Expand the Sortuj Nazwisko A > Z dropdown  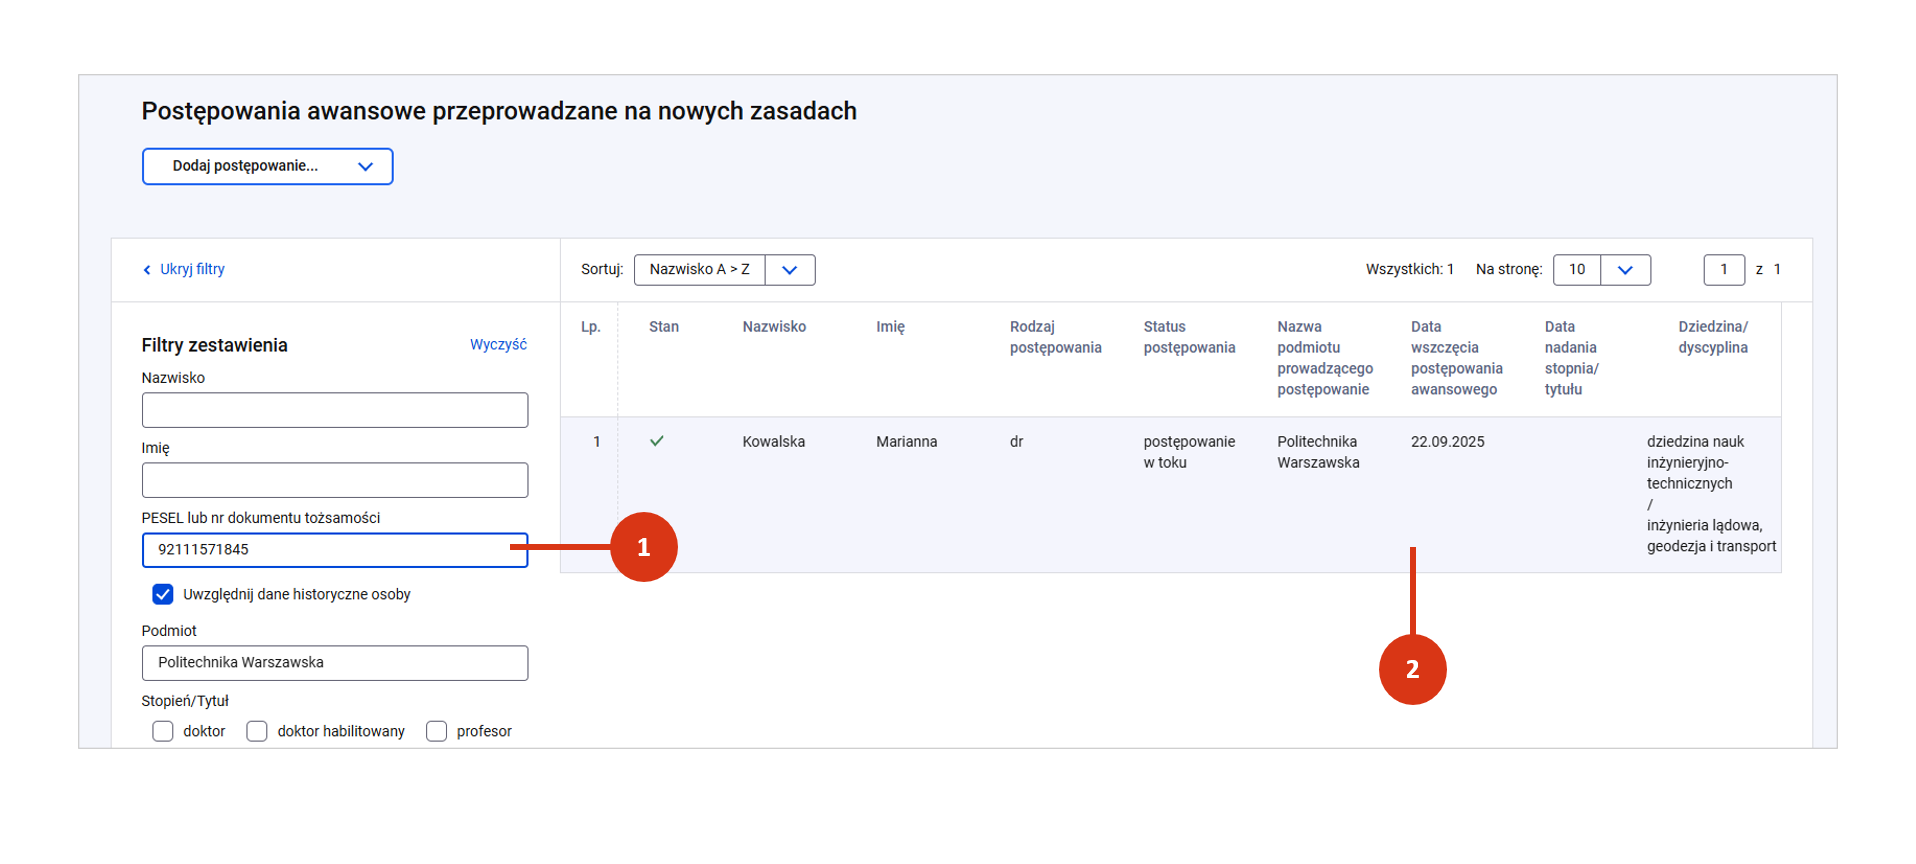[x=789, y=270]
